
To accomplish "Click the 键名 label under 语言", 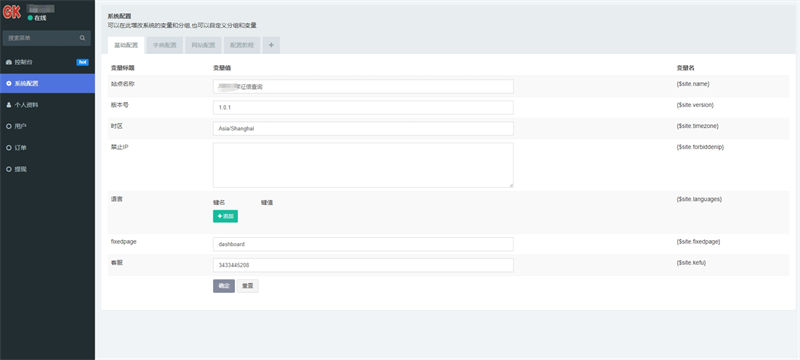I will pos(219,202).
